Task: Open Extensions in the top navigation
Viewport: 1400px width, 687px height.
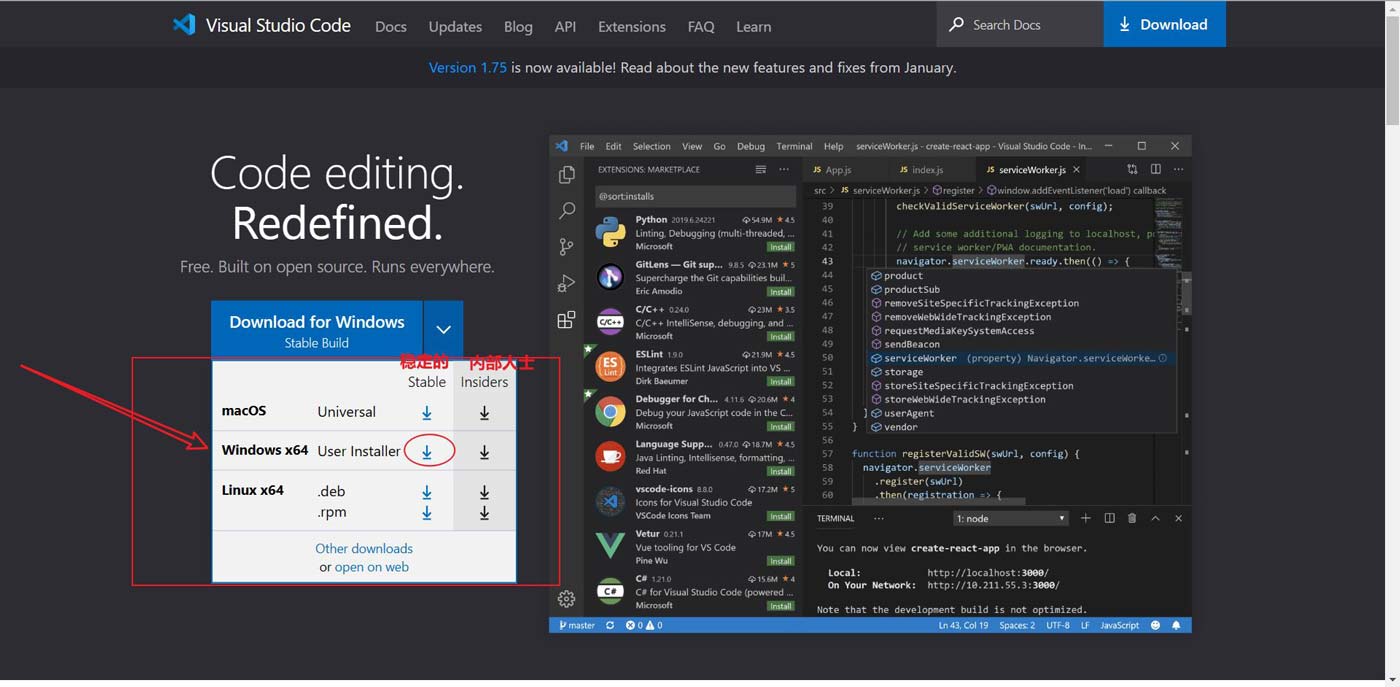Action: pyautogui.click(x=632, y=26)
